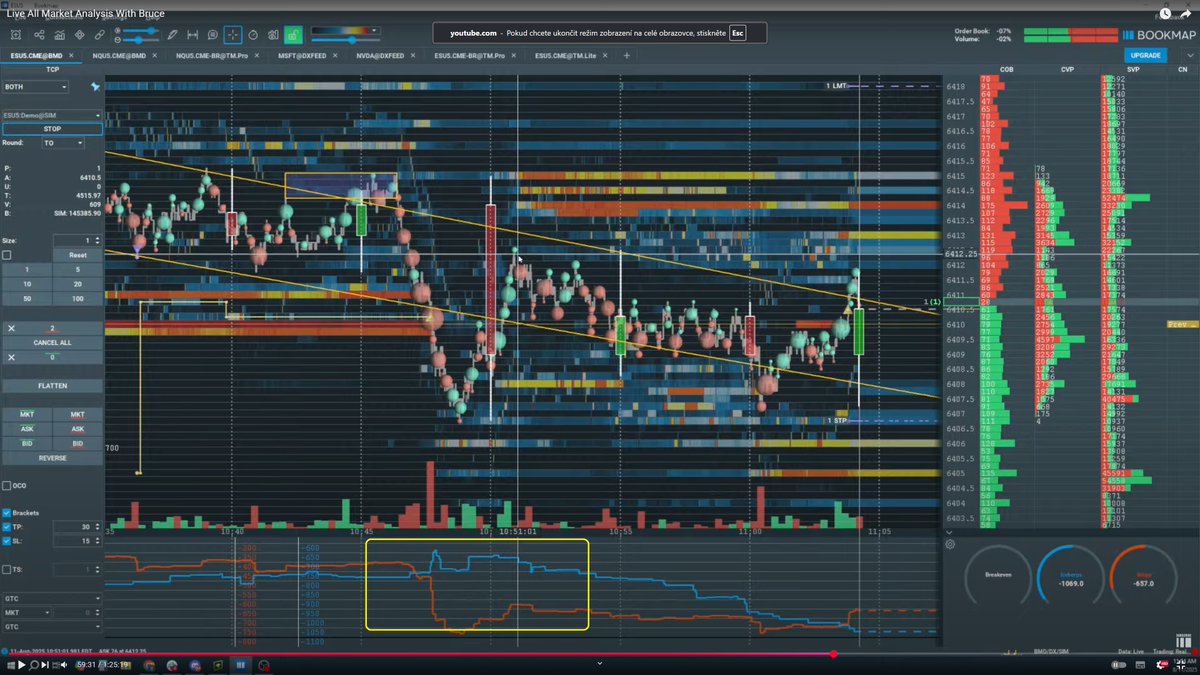This screenshot has width=1200, height=675.
Task: Click the STOP button
Action: [52, 129]
